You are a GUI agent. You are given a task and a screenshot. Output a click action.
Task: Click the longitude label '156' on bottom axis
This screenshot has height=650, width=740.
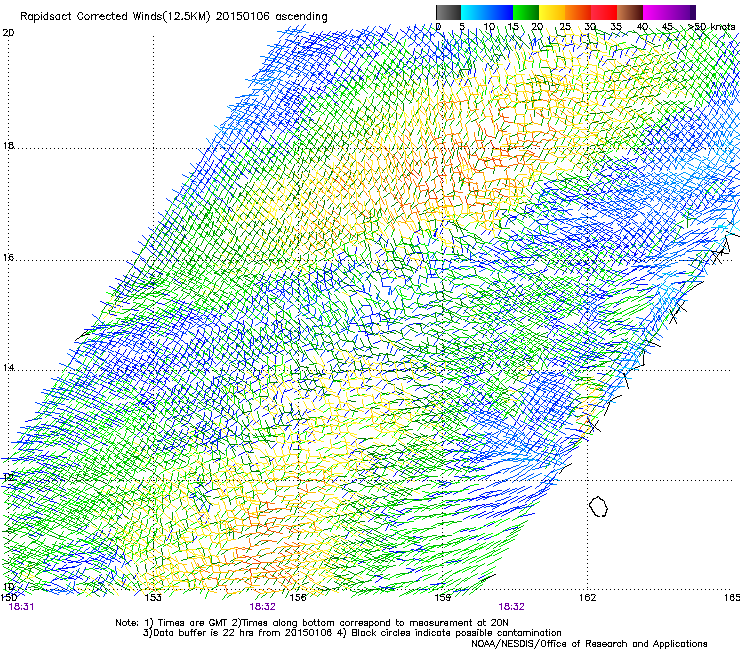tap(298, 598)
